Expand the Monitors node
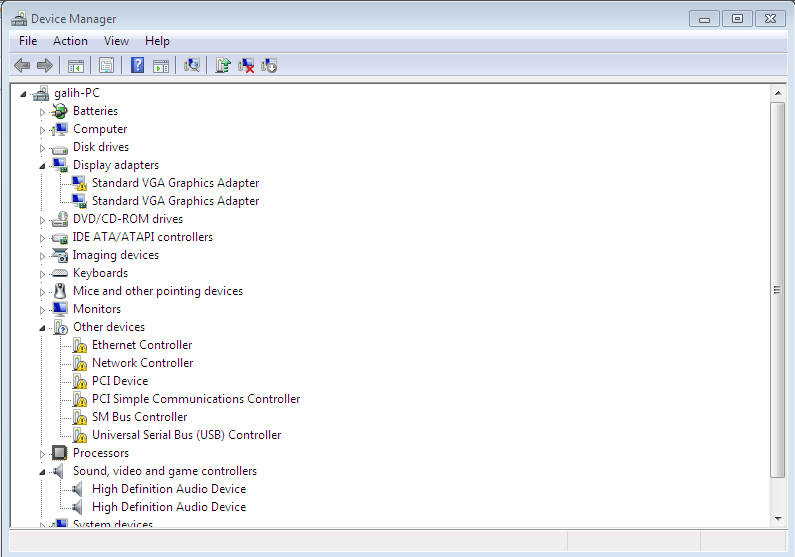The image size is (795, 557). (x=42, y=310)
